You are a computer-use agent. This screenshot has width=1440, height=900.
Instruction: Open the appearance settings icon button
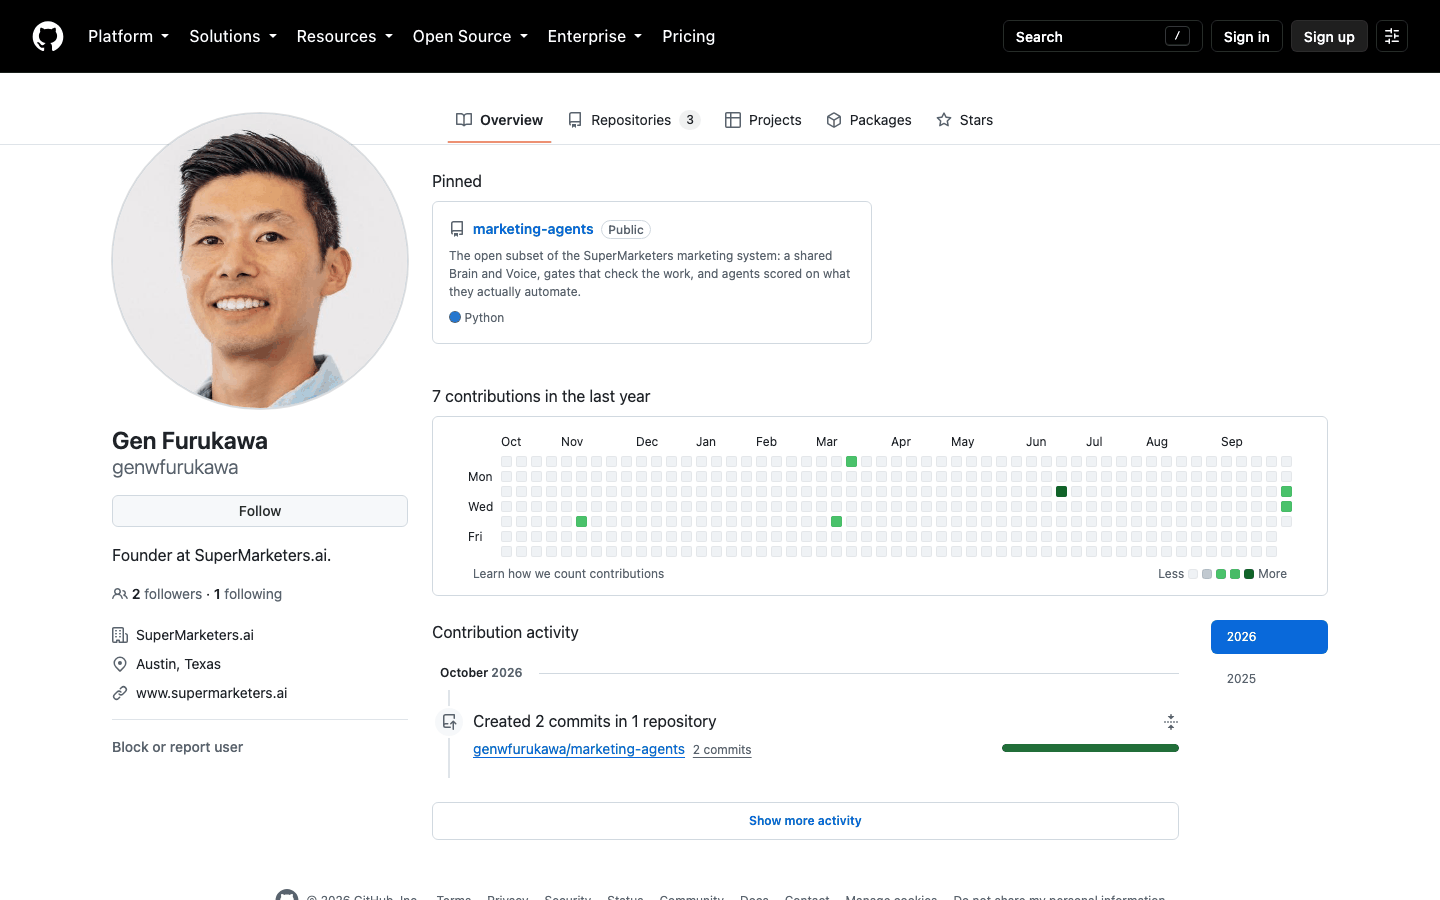click(x=1392, y=36)
